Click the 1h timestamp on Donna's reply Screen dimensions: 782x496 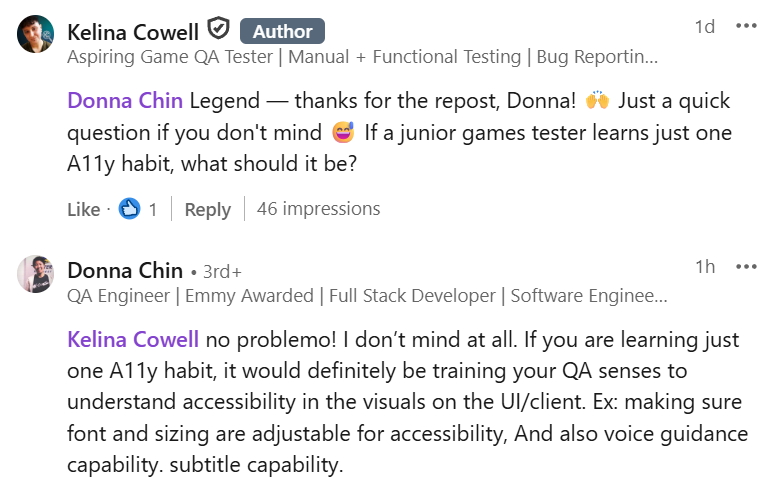coord(705,267)
